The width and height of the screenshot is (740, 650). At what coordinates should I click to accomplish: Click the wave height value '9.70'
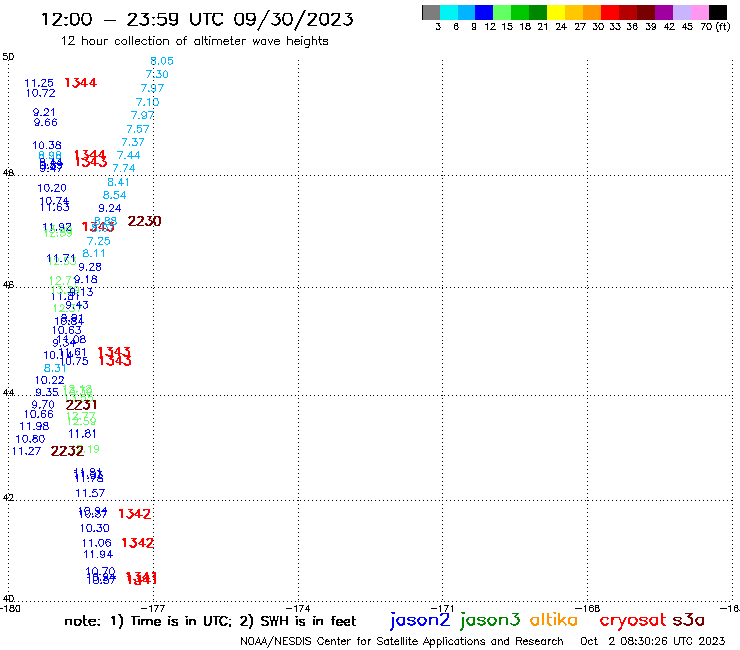pos(43,405)
